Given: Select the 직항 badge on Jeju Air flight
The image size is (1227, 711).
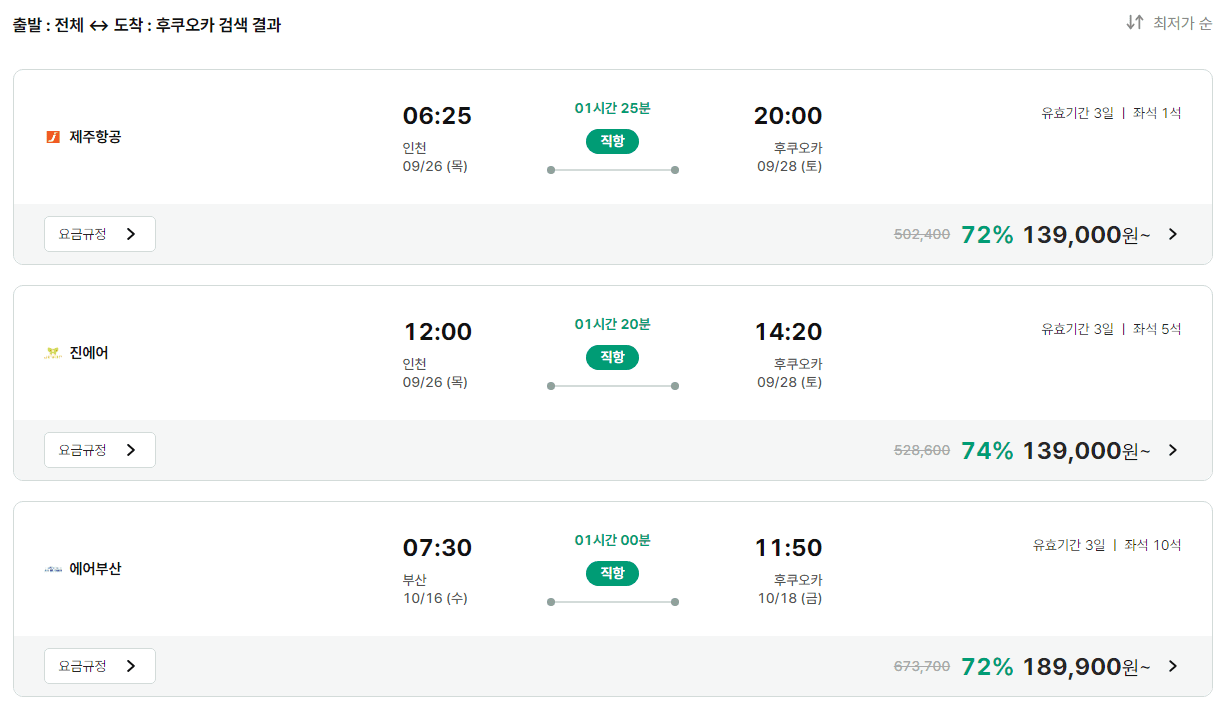Looking at the screenshot, I should [612, 141].
